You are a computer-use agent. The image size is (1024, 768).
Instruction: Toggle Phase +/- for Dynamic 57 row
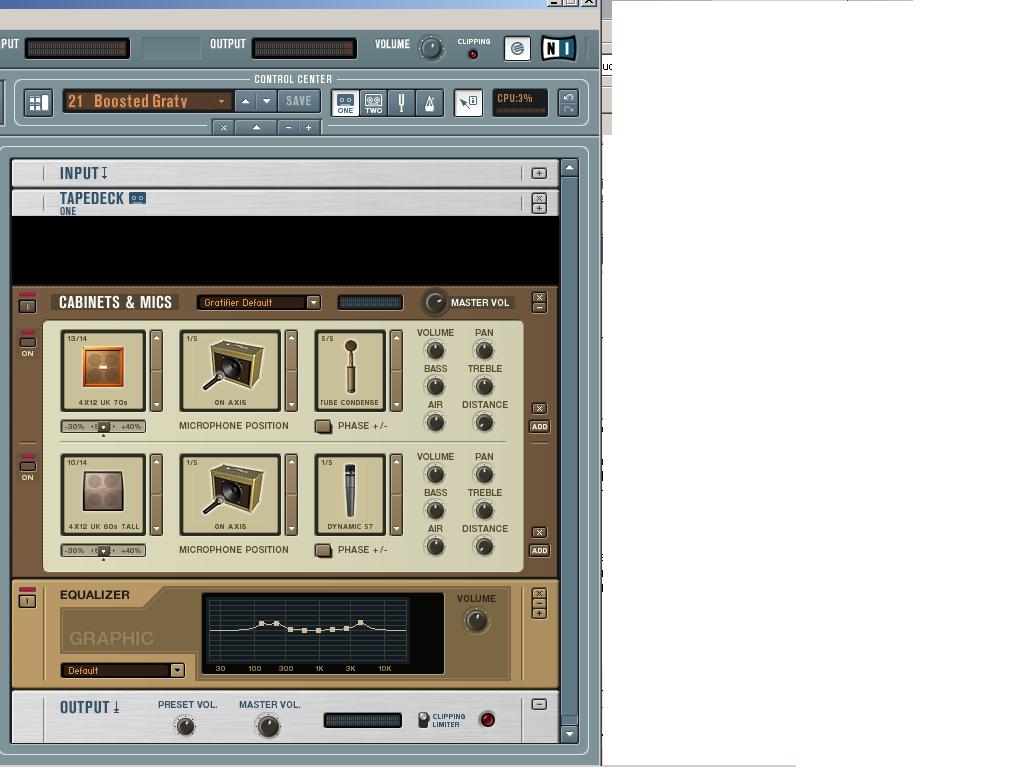(x=323, y=551)
